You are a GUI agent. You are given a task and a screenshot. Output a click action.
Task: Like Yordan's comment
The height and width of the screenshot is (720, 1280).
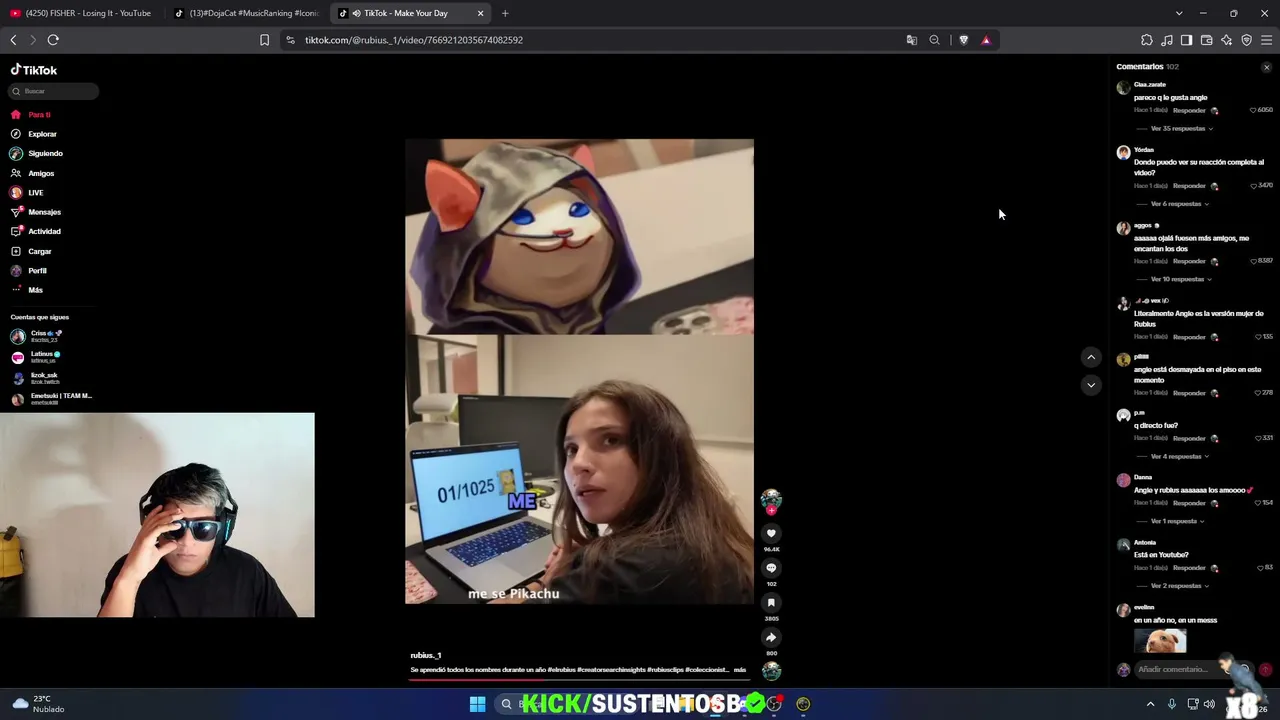click(x=1253, y=186)
